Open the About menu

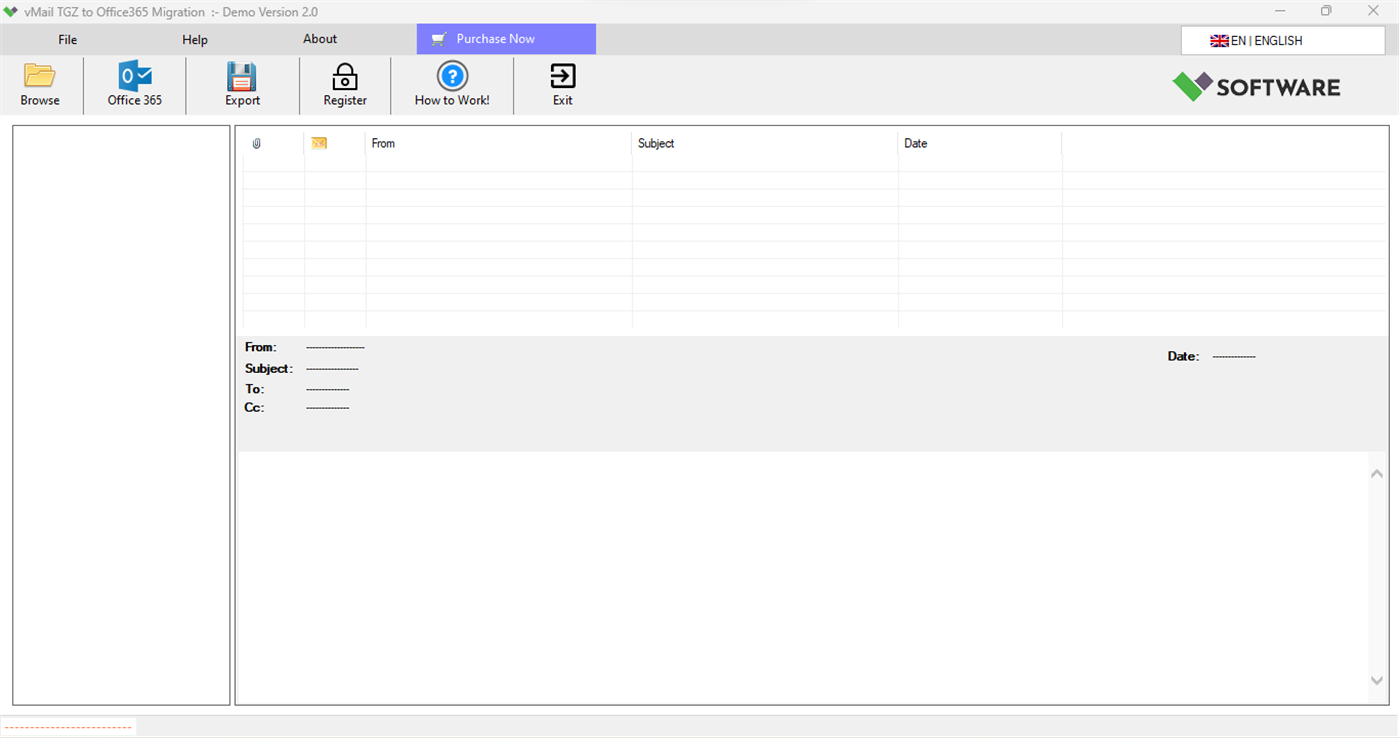click(x=319, y=39)
